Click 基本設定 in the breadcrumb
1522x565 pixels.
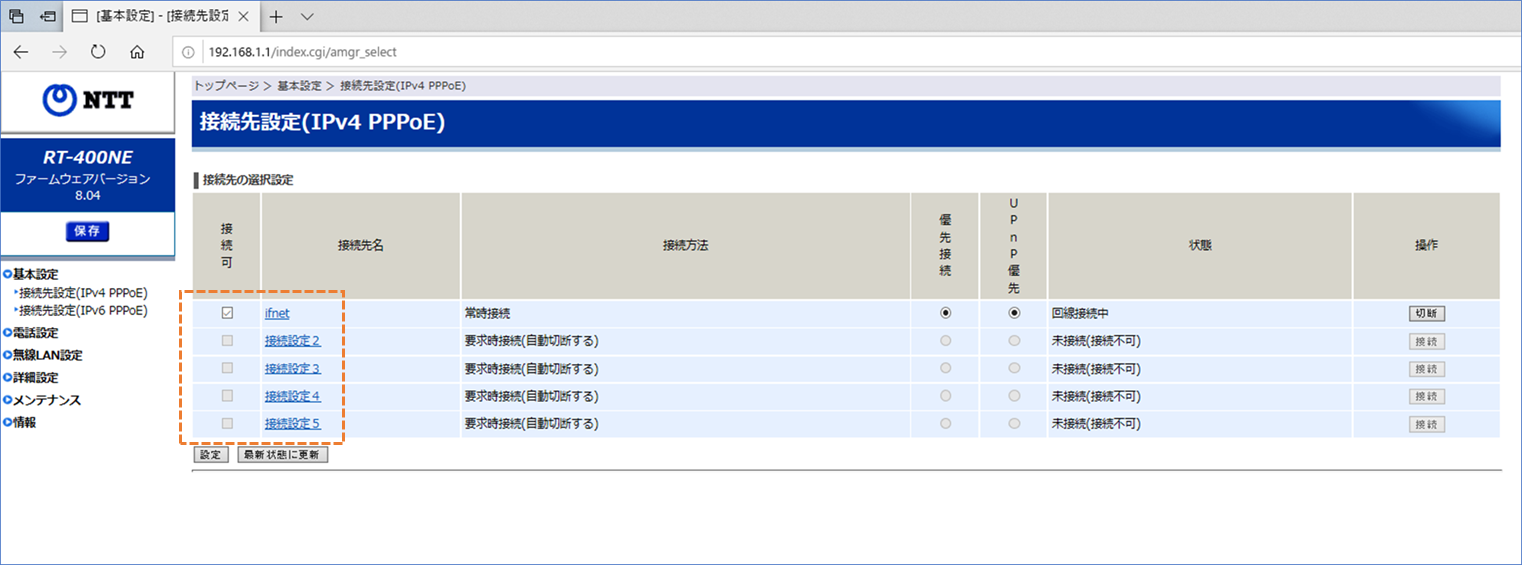click(300, 86)
